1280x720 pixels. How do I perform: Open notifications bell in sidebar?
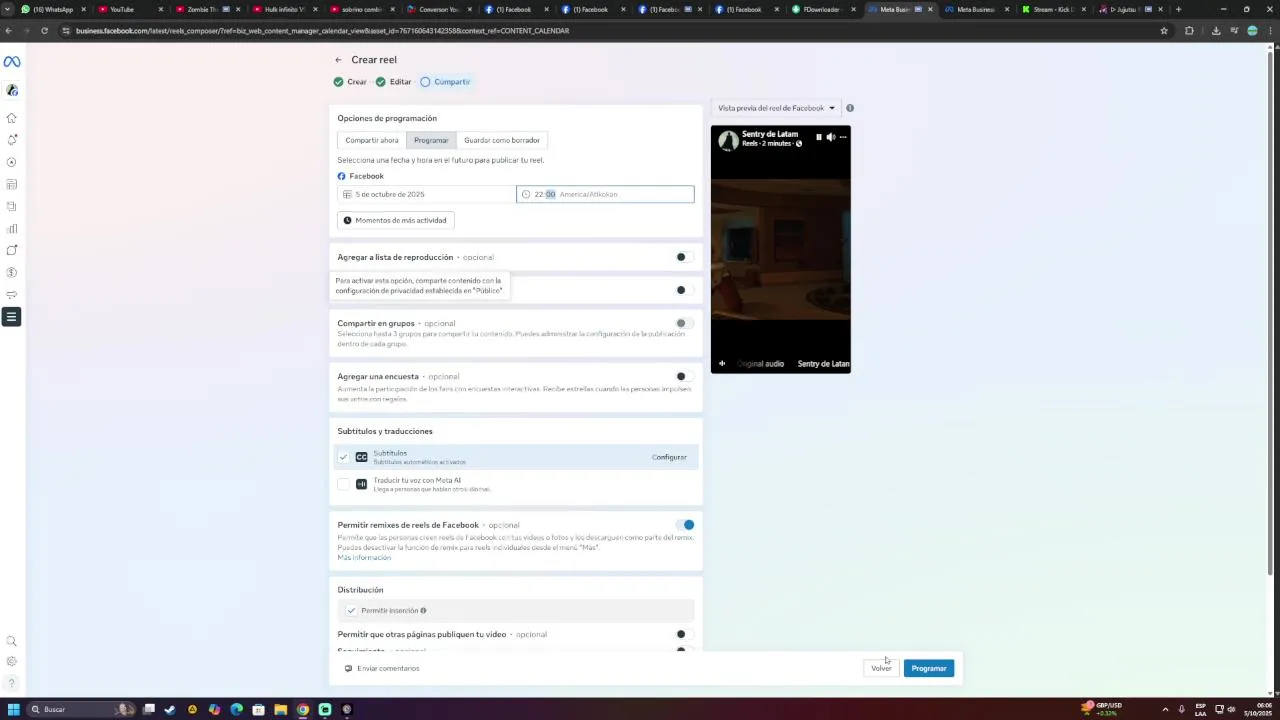pyautogui.click(x=11, y=140)
